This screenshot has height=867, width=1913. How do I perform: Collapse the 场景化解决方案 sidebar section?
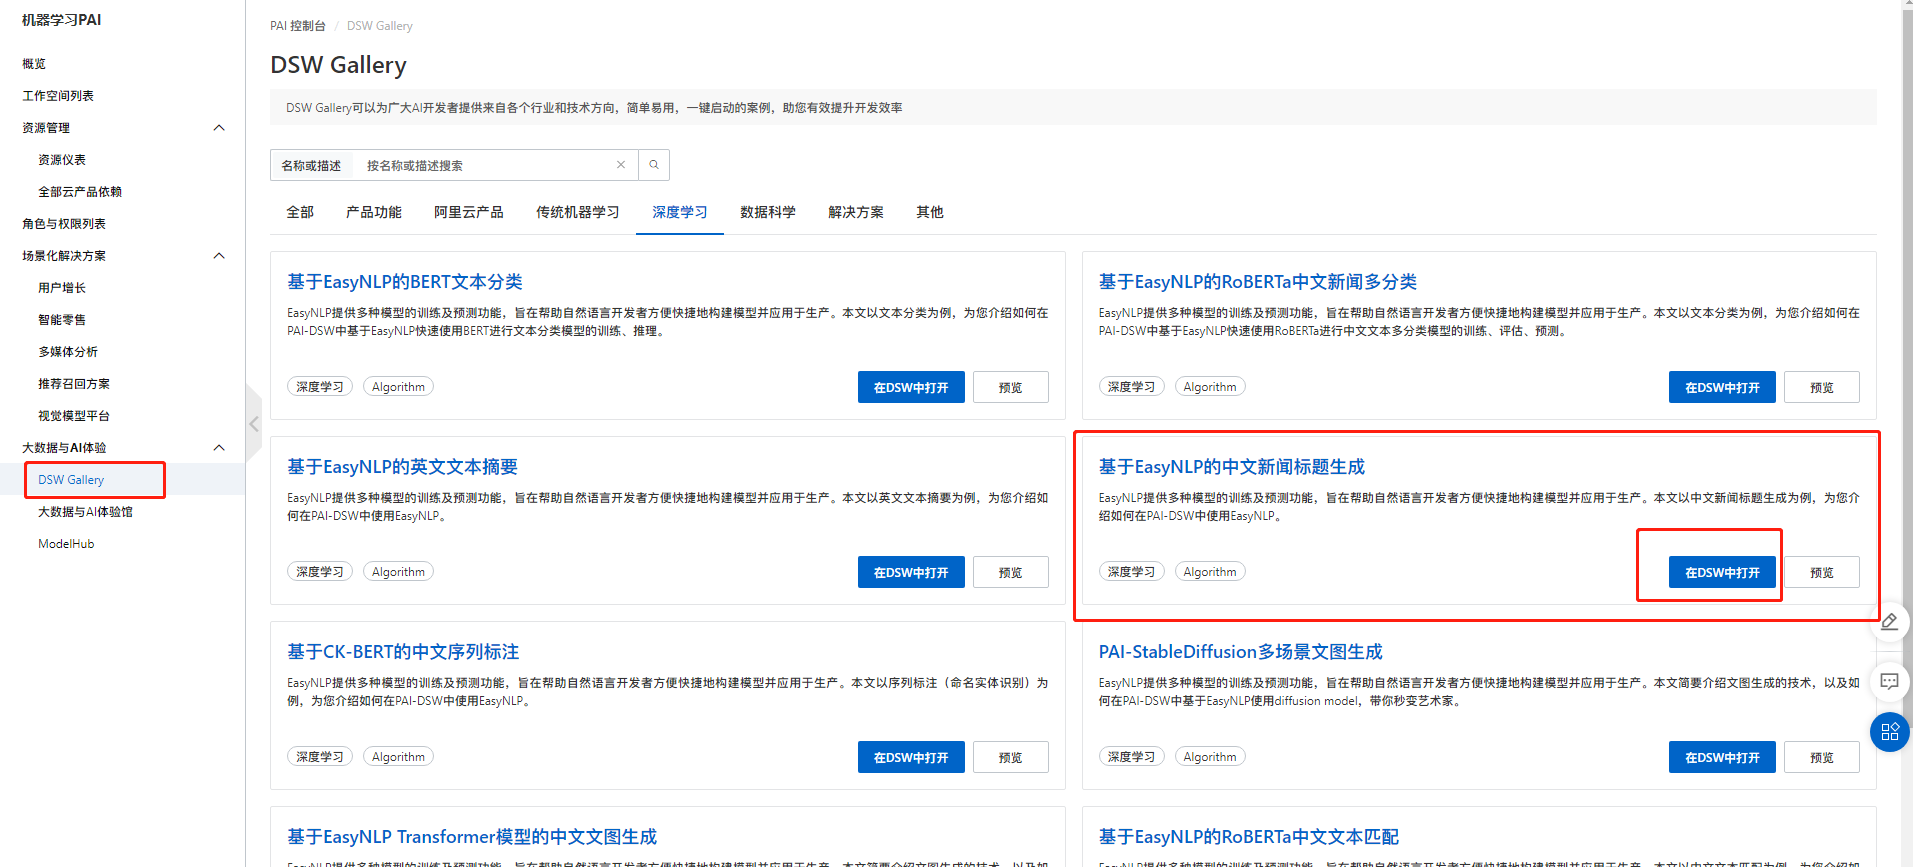click(x=219, y=256)
